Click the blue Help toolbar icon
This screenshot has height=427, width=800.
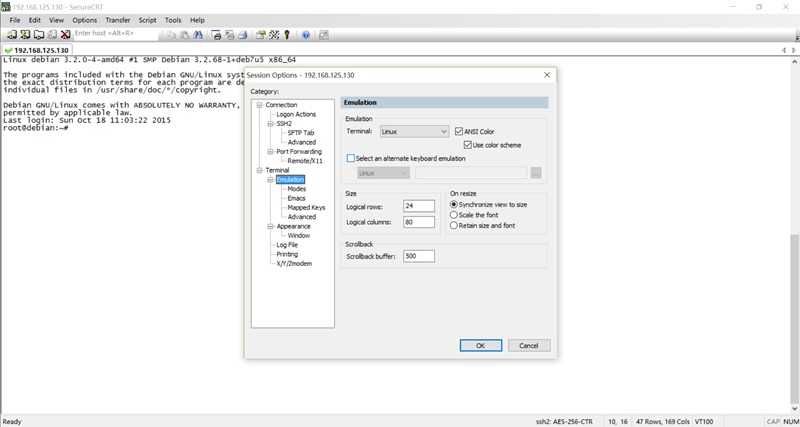pyautogui.click(x=306, y=35)
